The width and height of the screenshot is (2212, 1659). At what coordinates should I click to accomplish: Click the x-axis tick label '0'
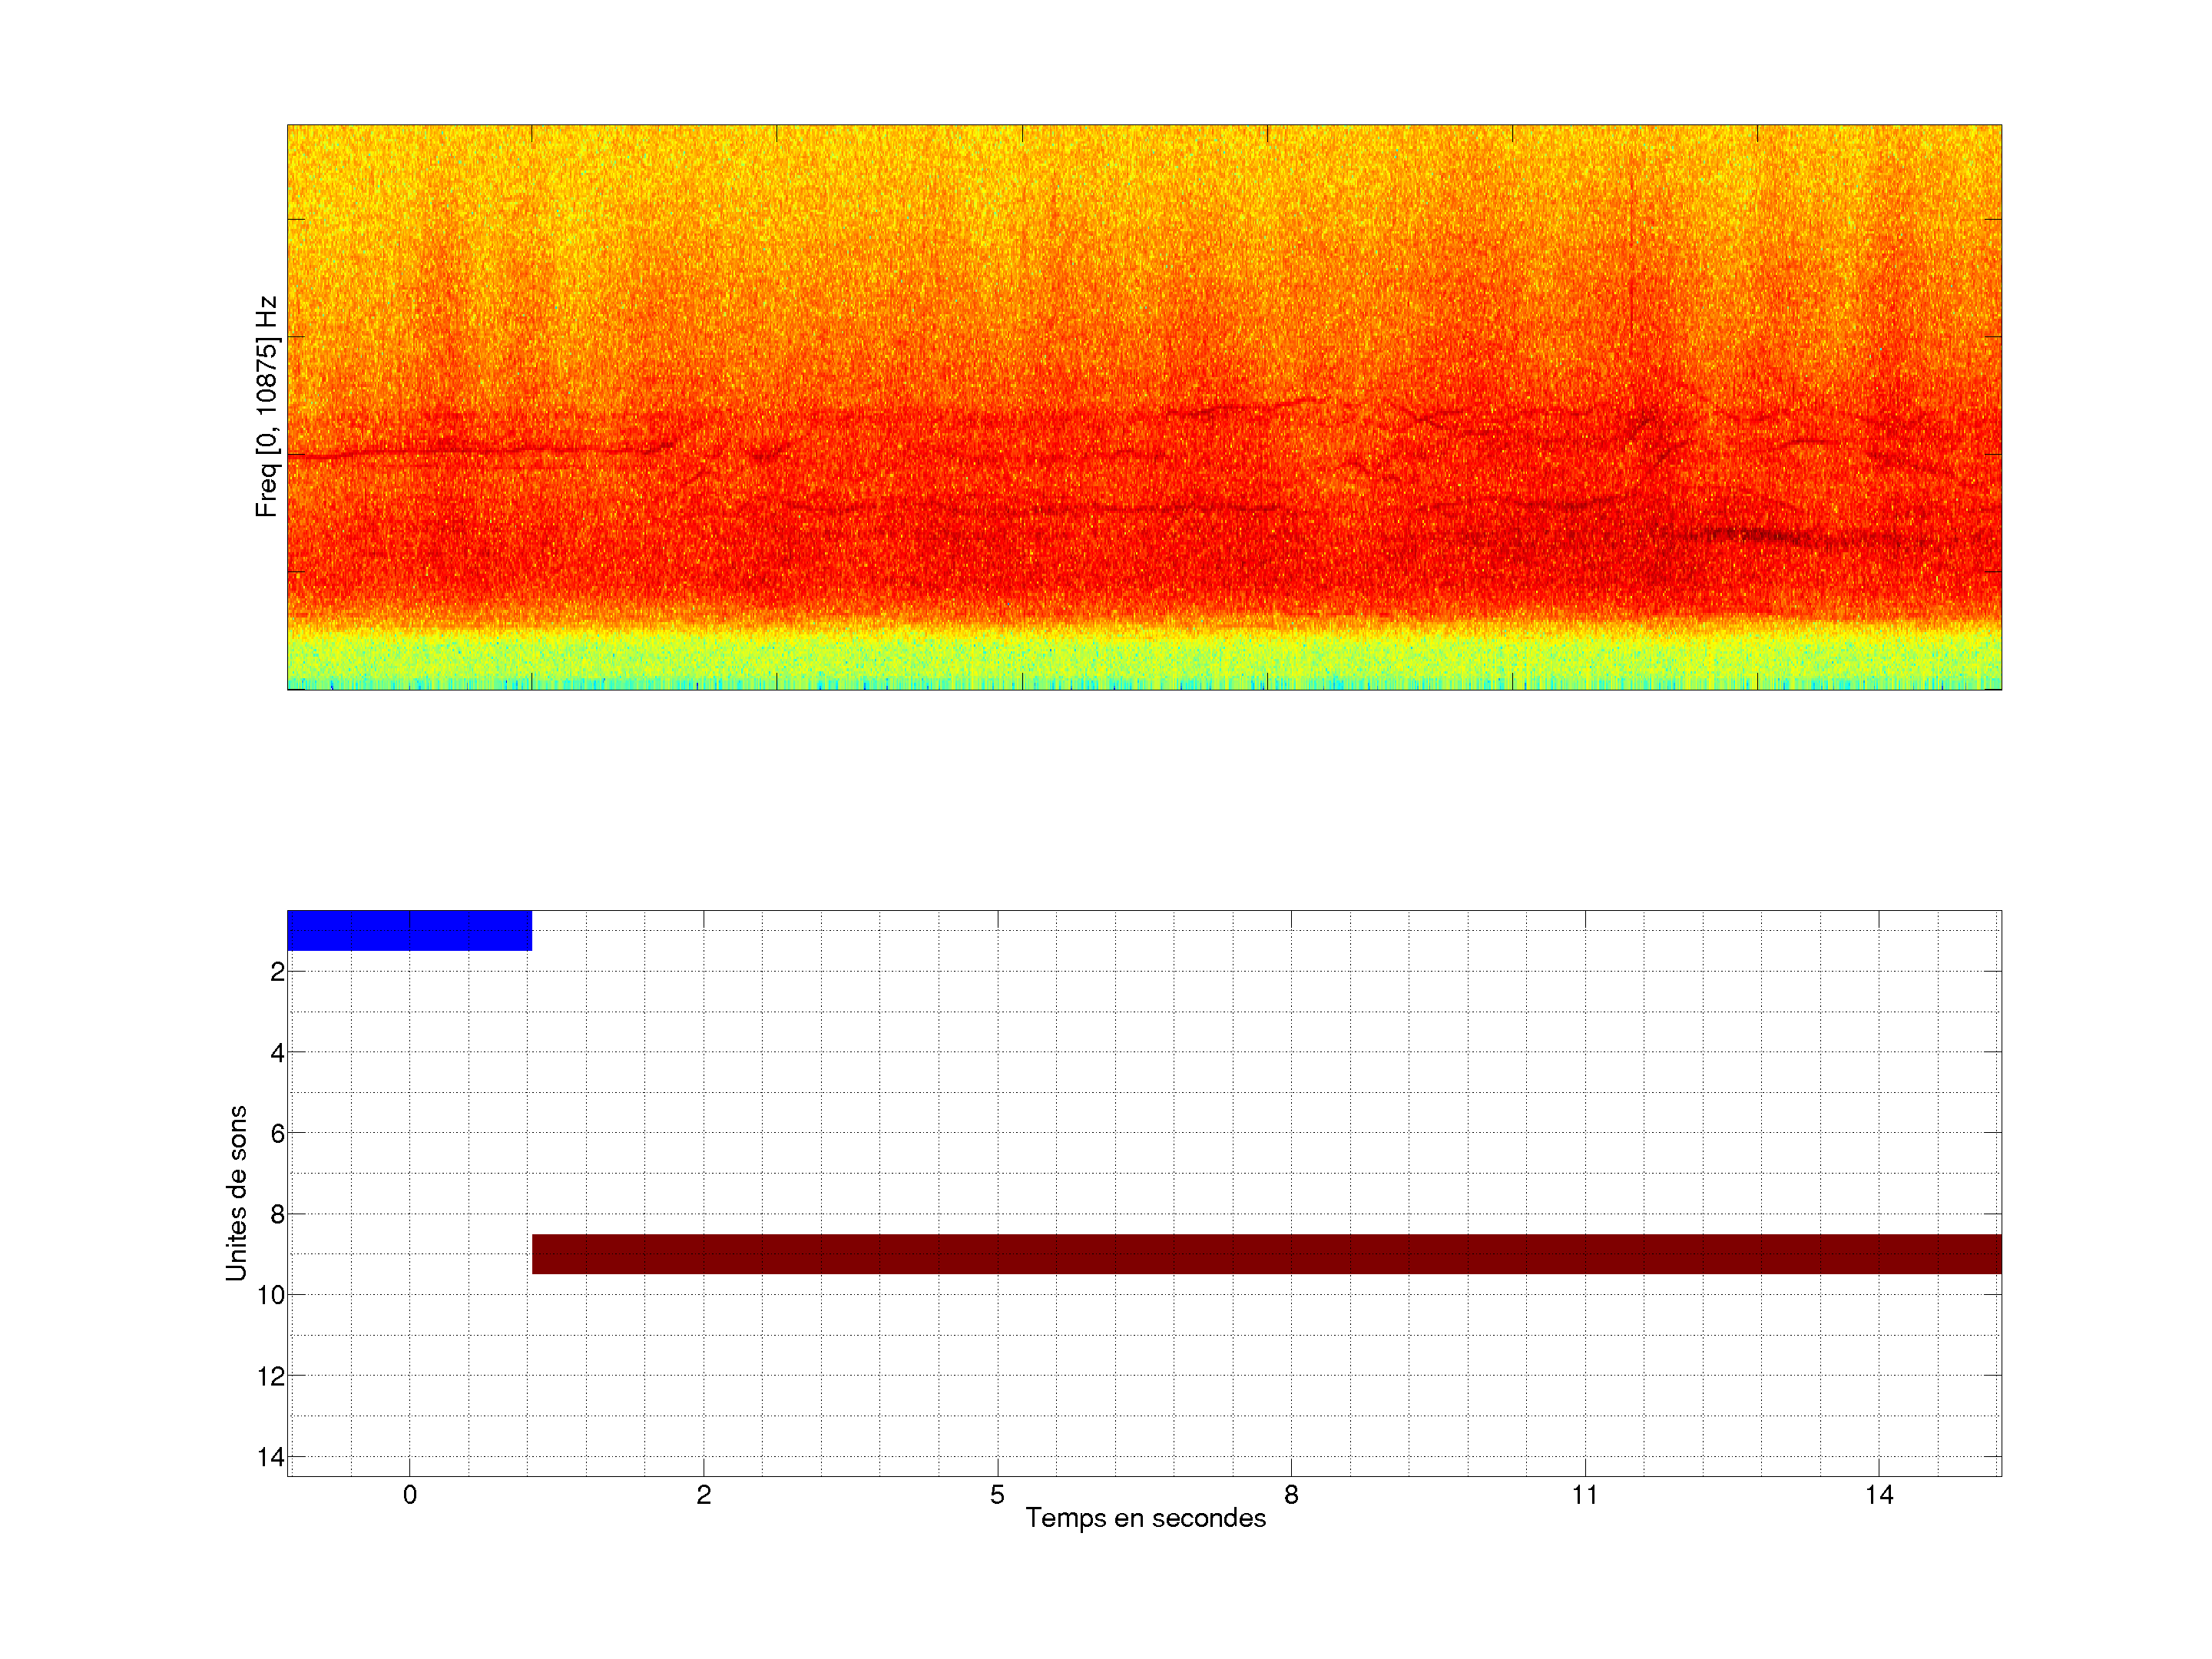[x=409, y=1495]
